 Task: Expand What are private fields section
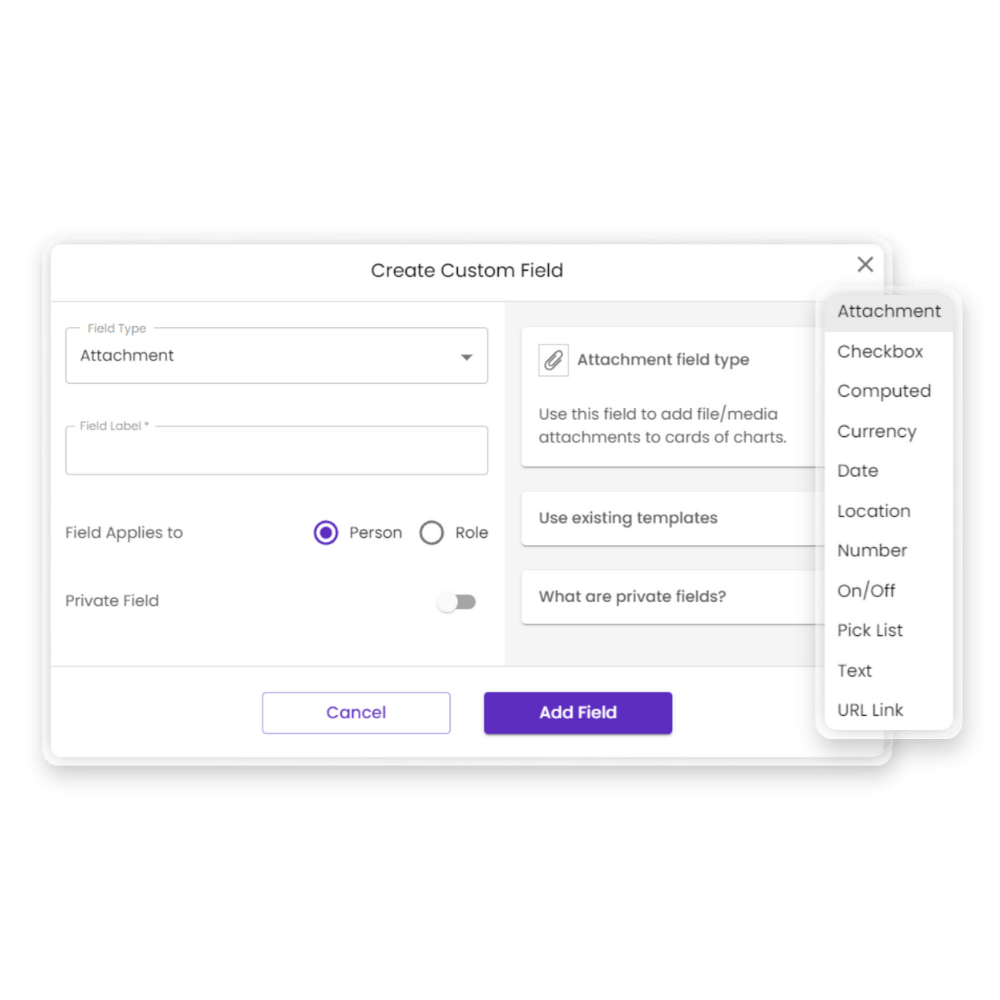point(673,597)
